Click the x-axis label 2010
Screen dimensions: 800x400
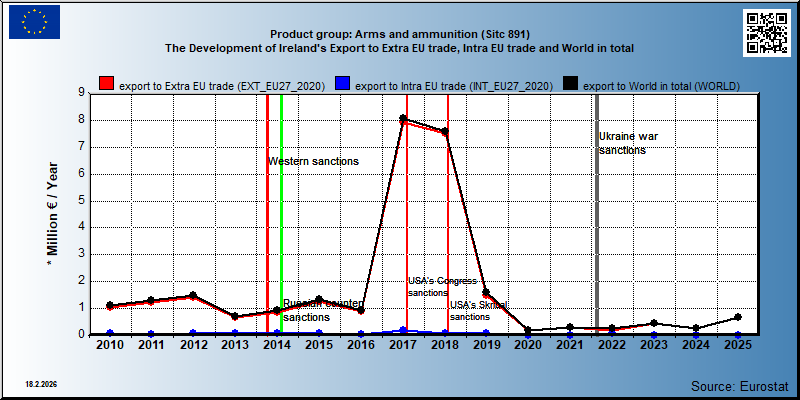tap(110, 345)
